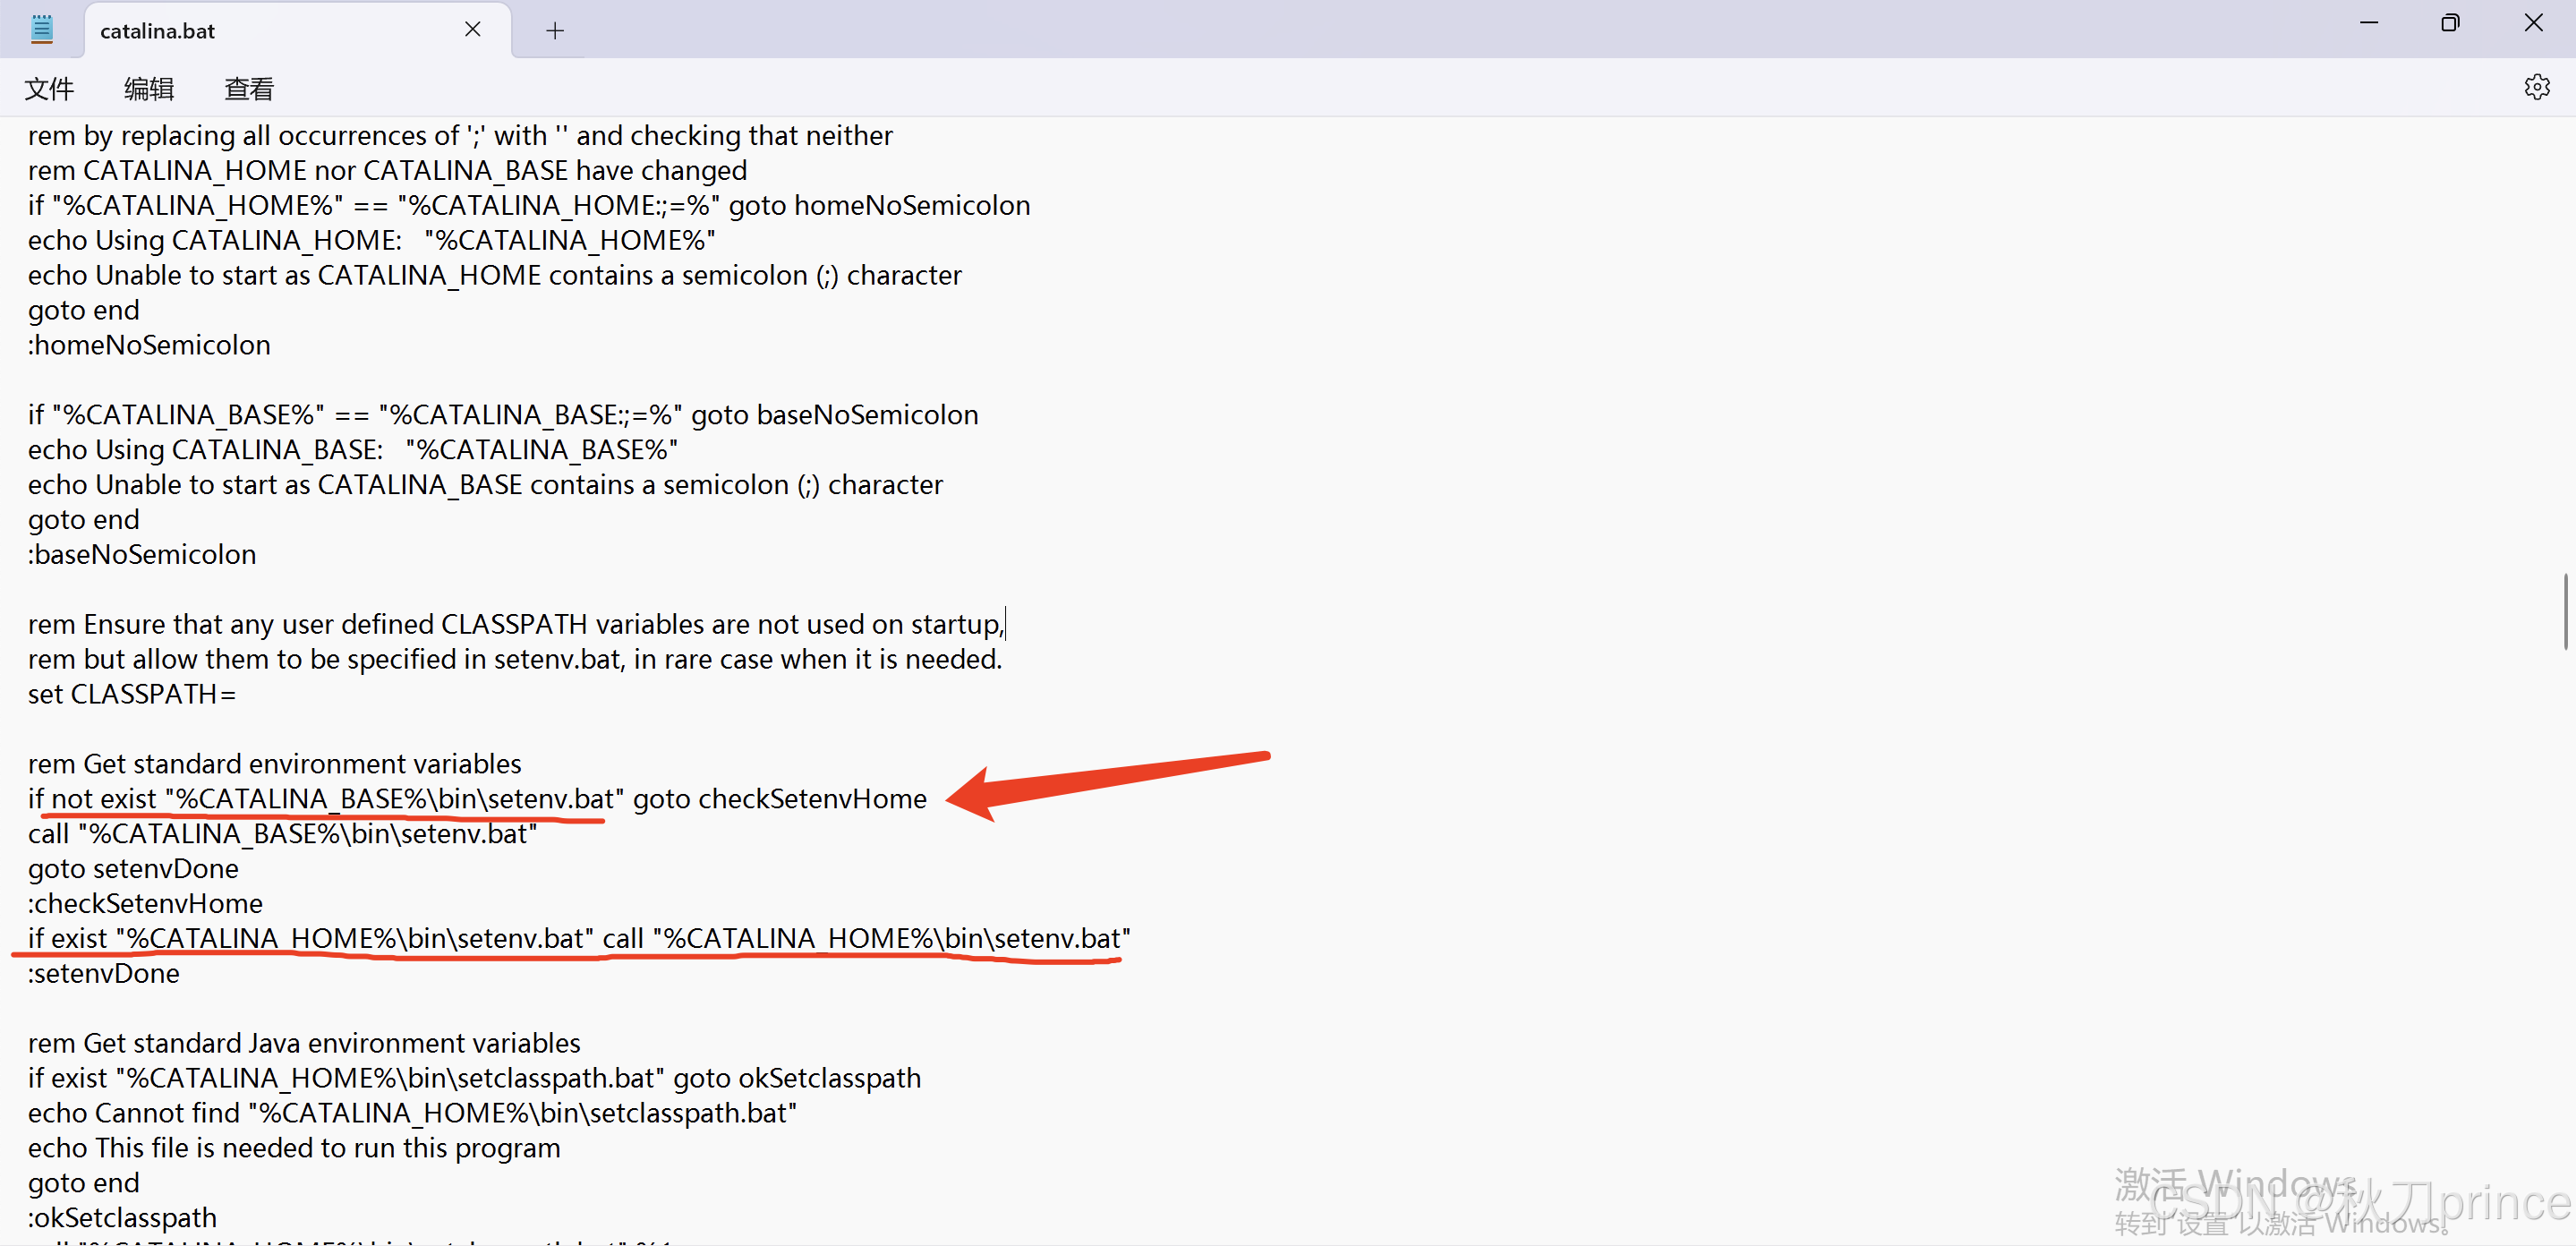Click 'echo Using CATALINA_HOME:' line
2576x1246 pixels.
(372, 240)
